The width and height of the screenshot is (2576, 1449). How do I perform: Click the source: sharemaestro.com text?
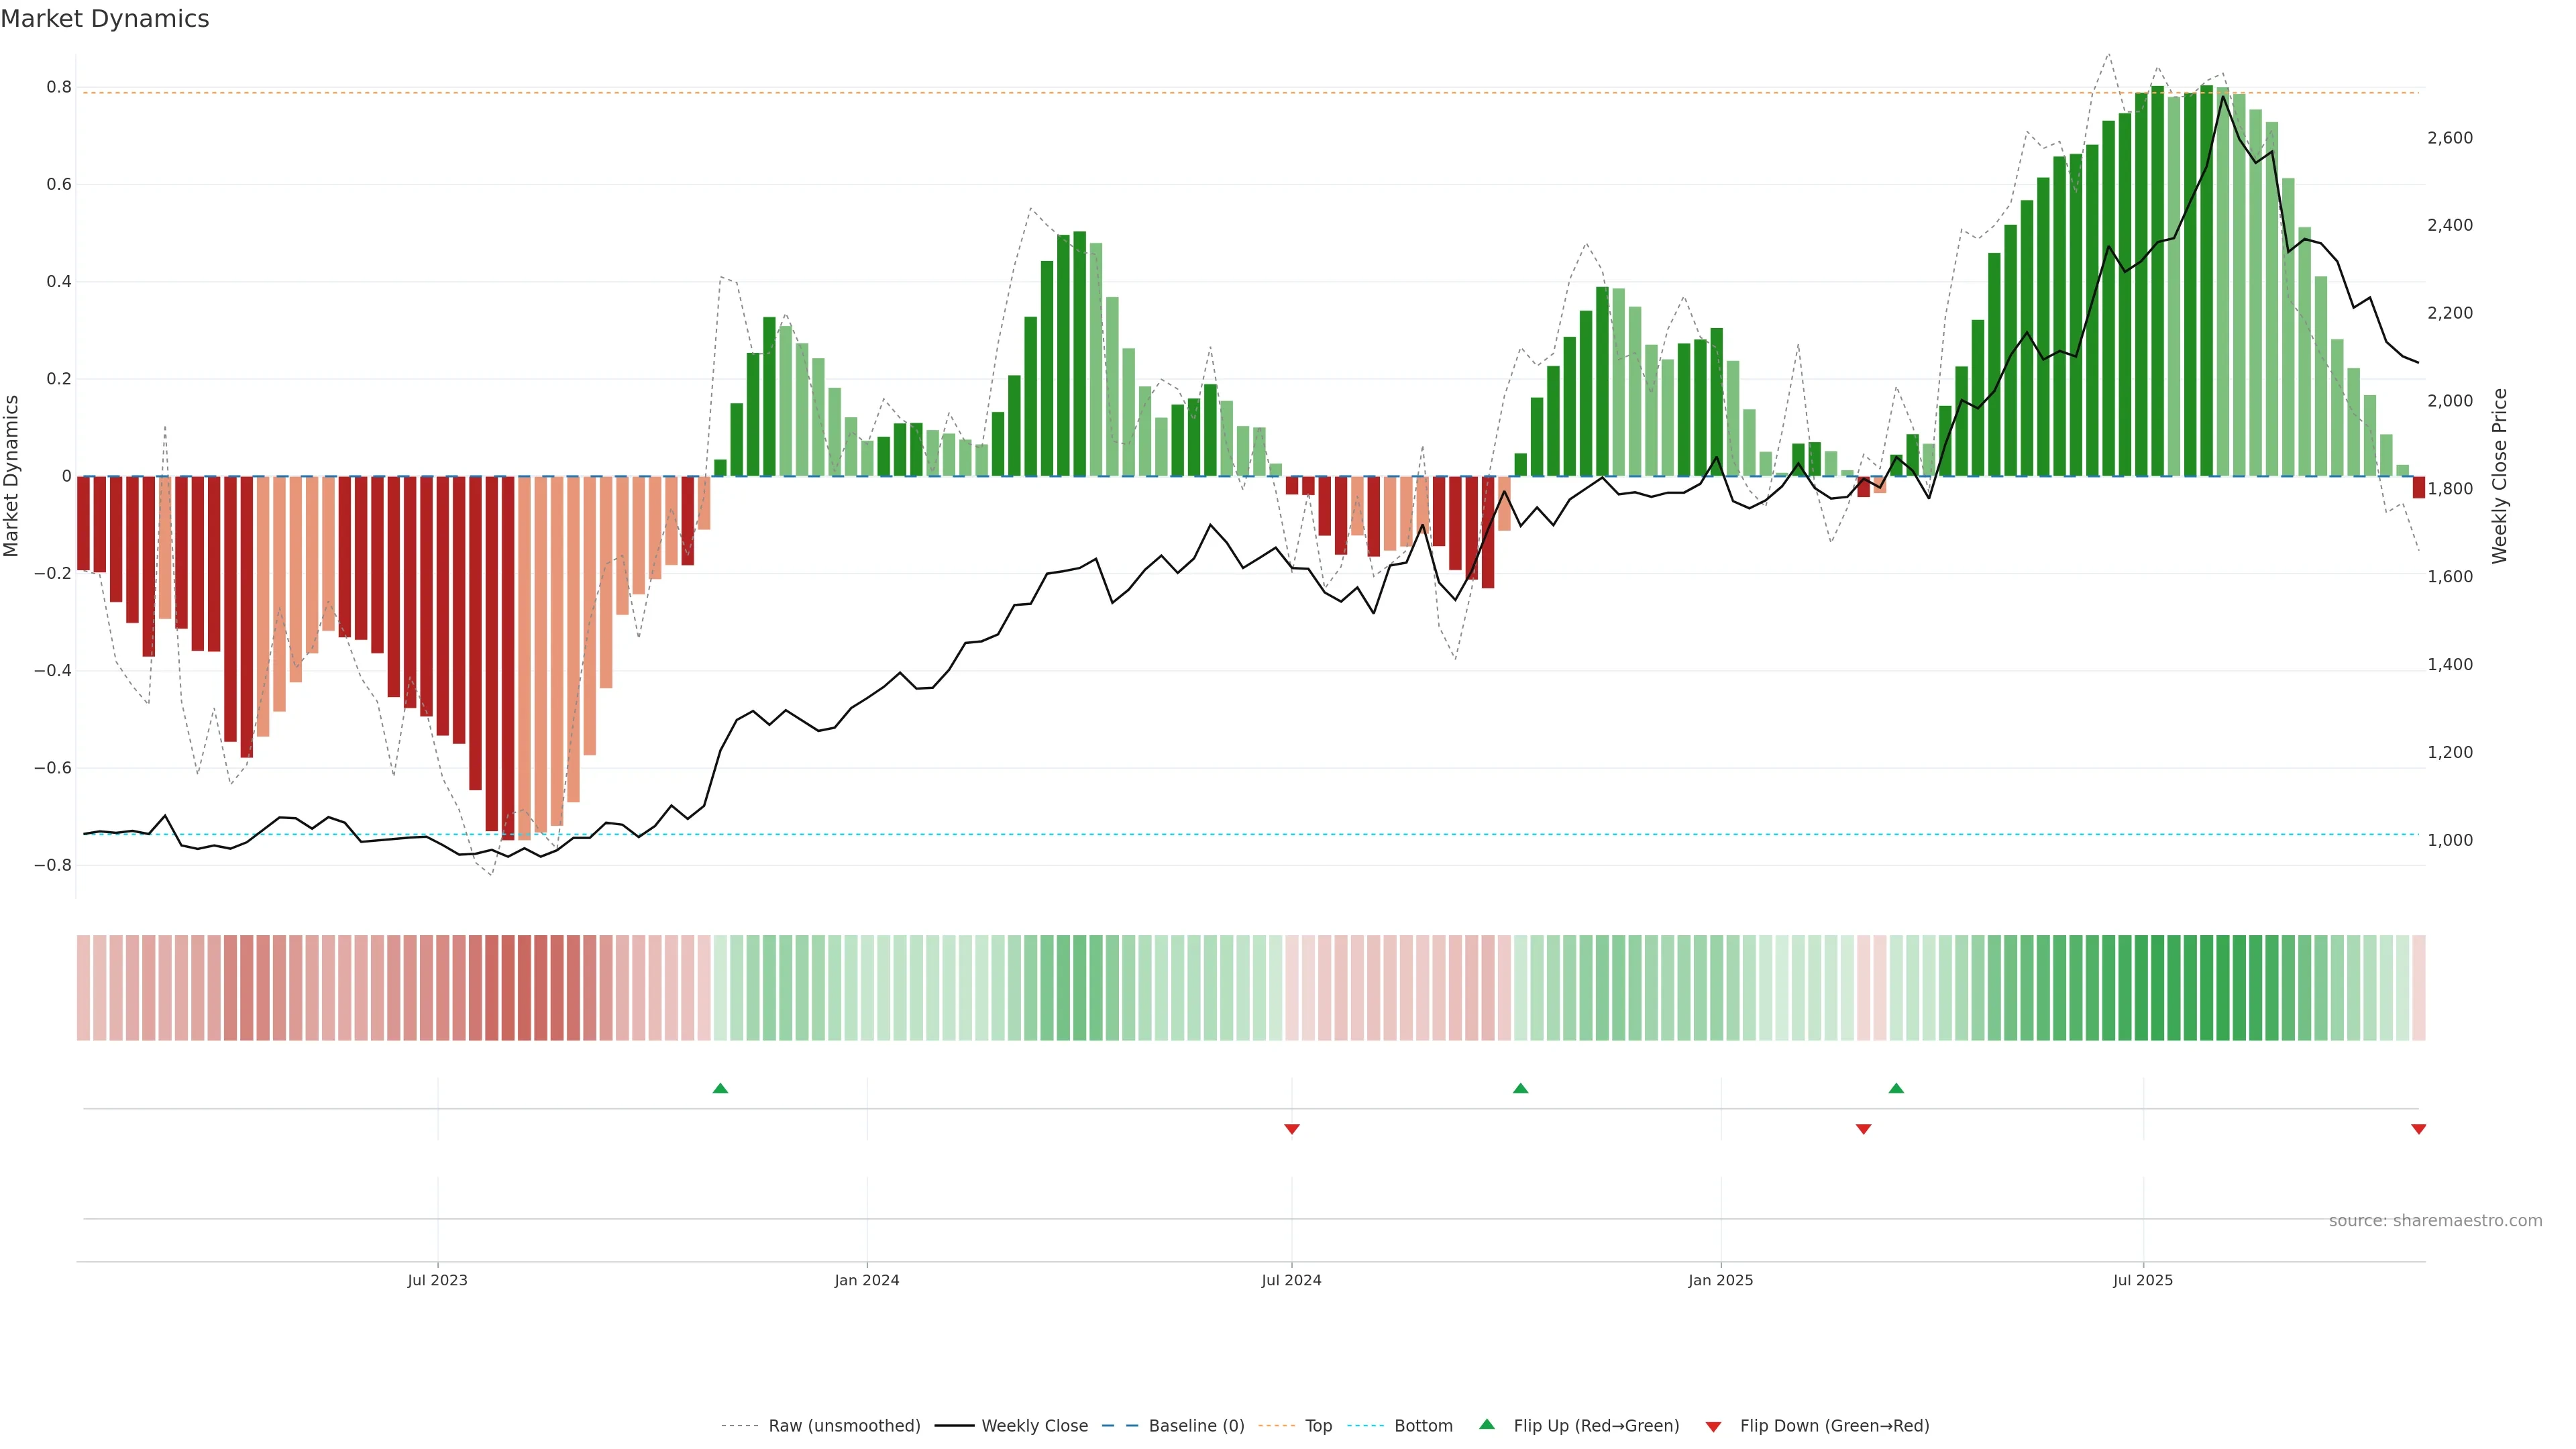(2435, 1221)
